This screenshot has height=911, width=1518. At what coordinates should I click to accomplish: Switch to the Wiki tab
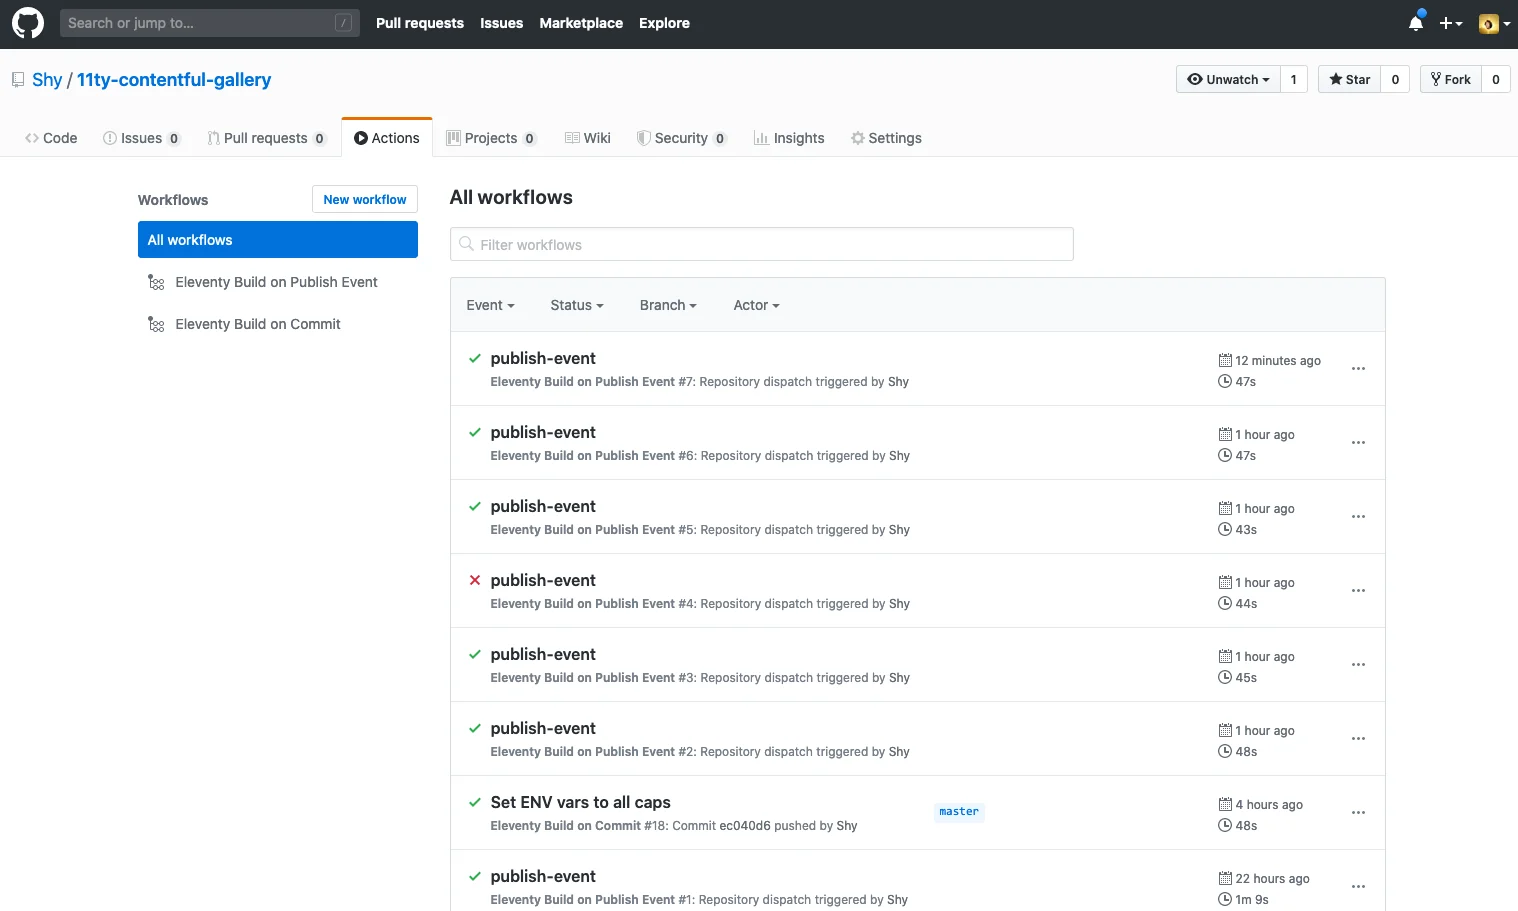pyautogui.click(x=588, y=138)
